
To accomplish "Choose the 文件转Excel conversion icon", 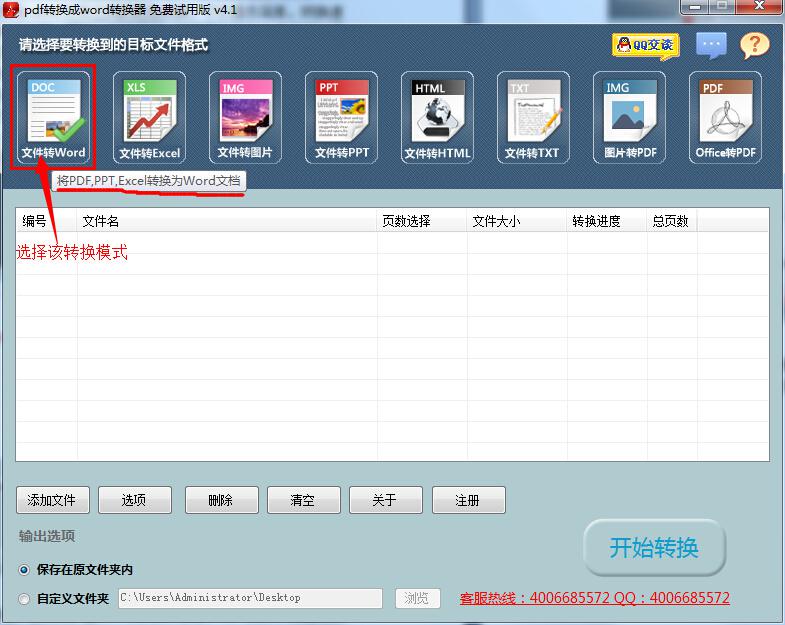I will point(149,117).
